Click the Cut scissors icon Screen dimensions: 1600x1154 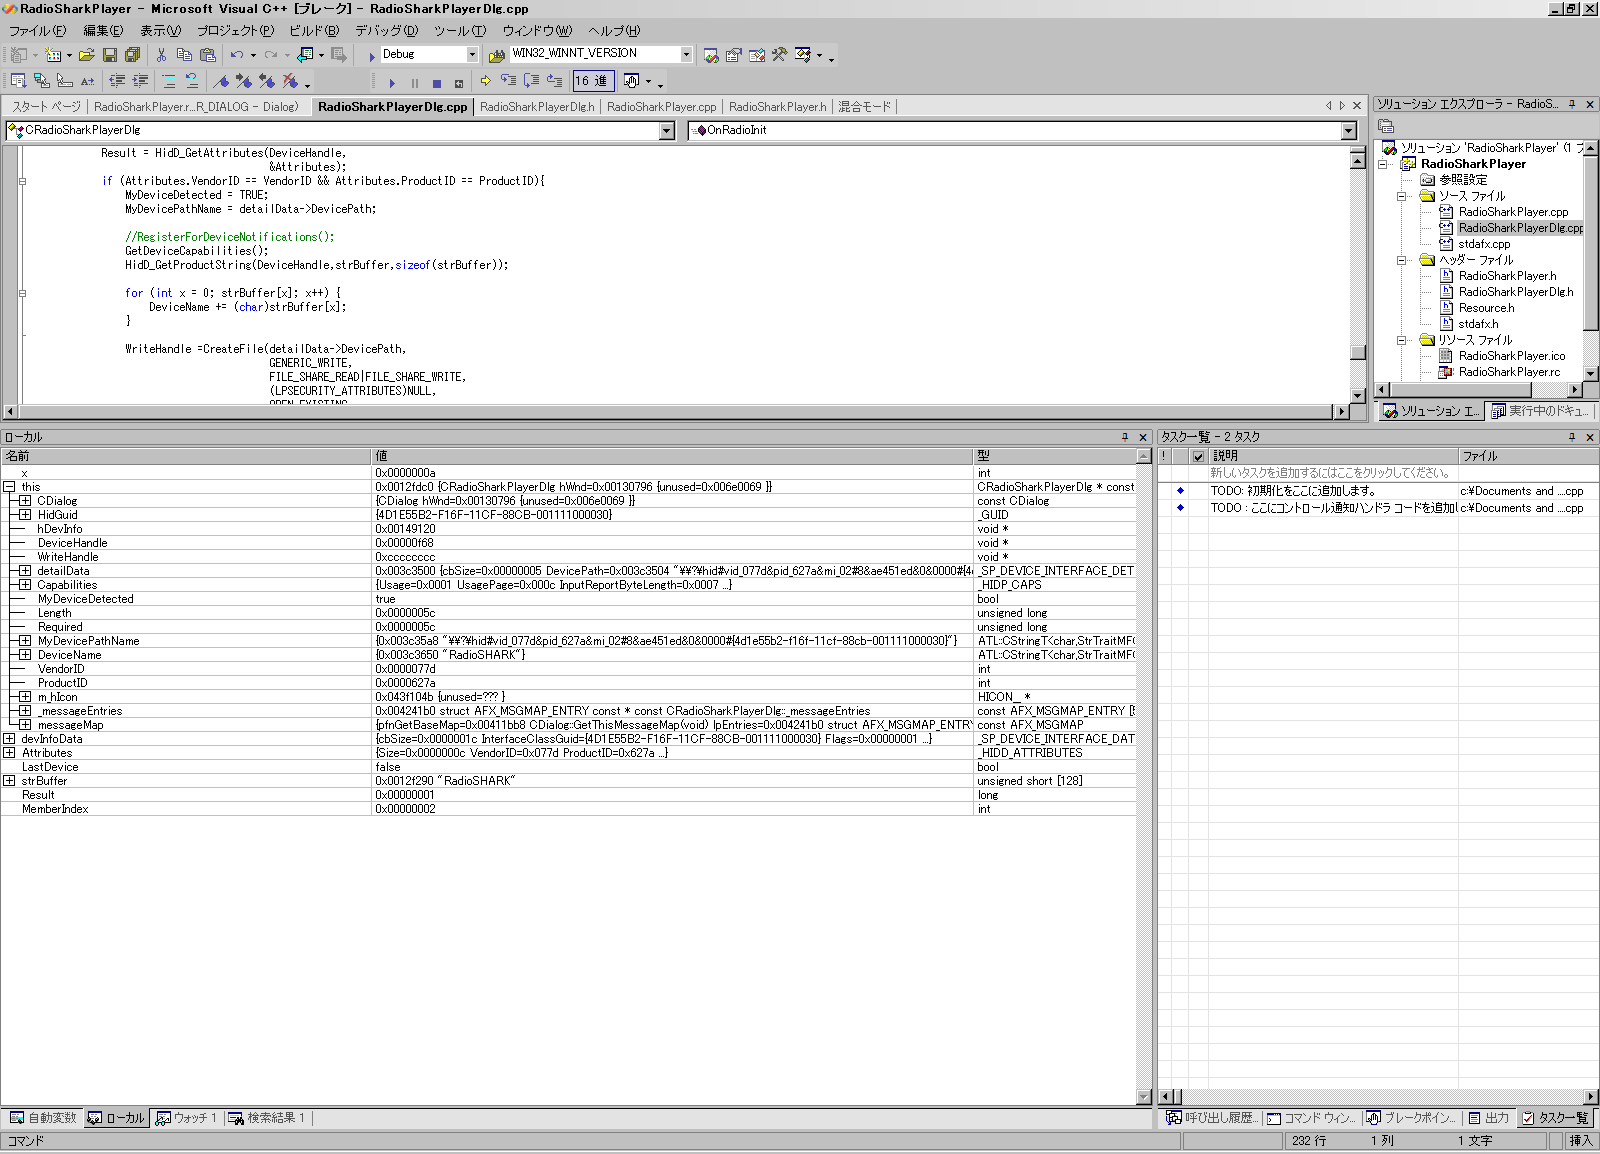point(161,55)
